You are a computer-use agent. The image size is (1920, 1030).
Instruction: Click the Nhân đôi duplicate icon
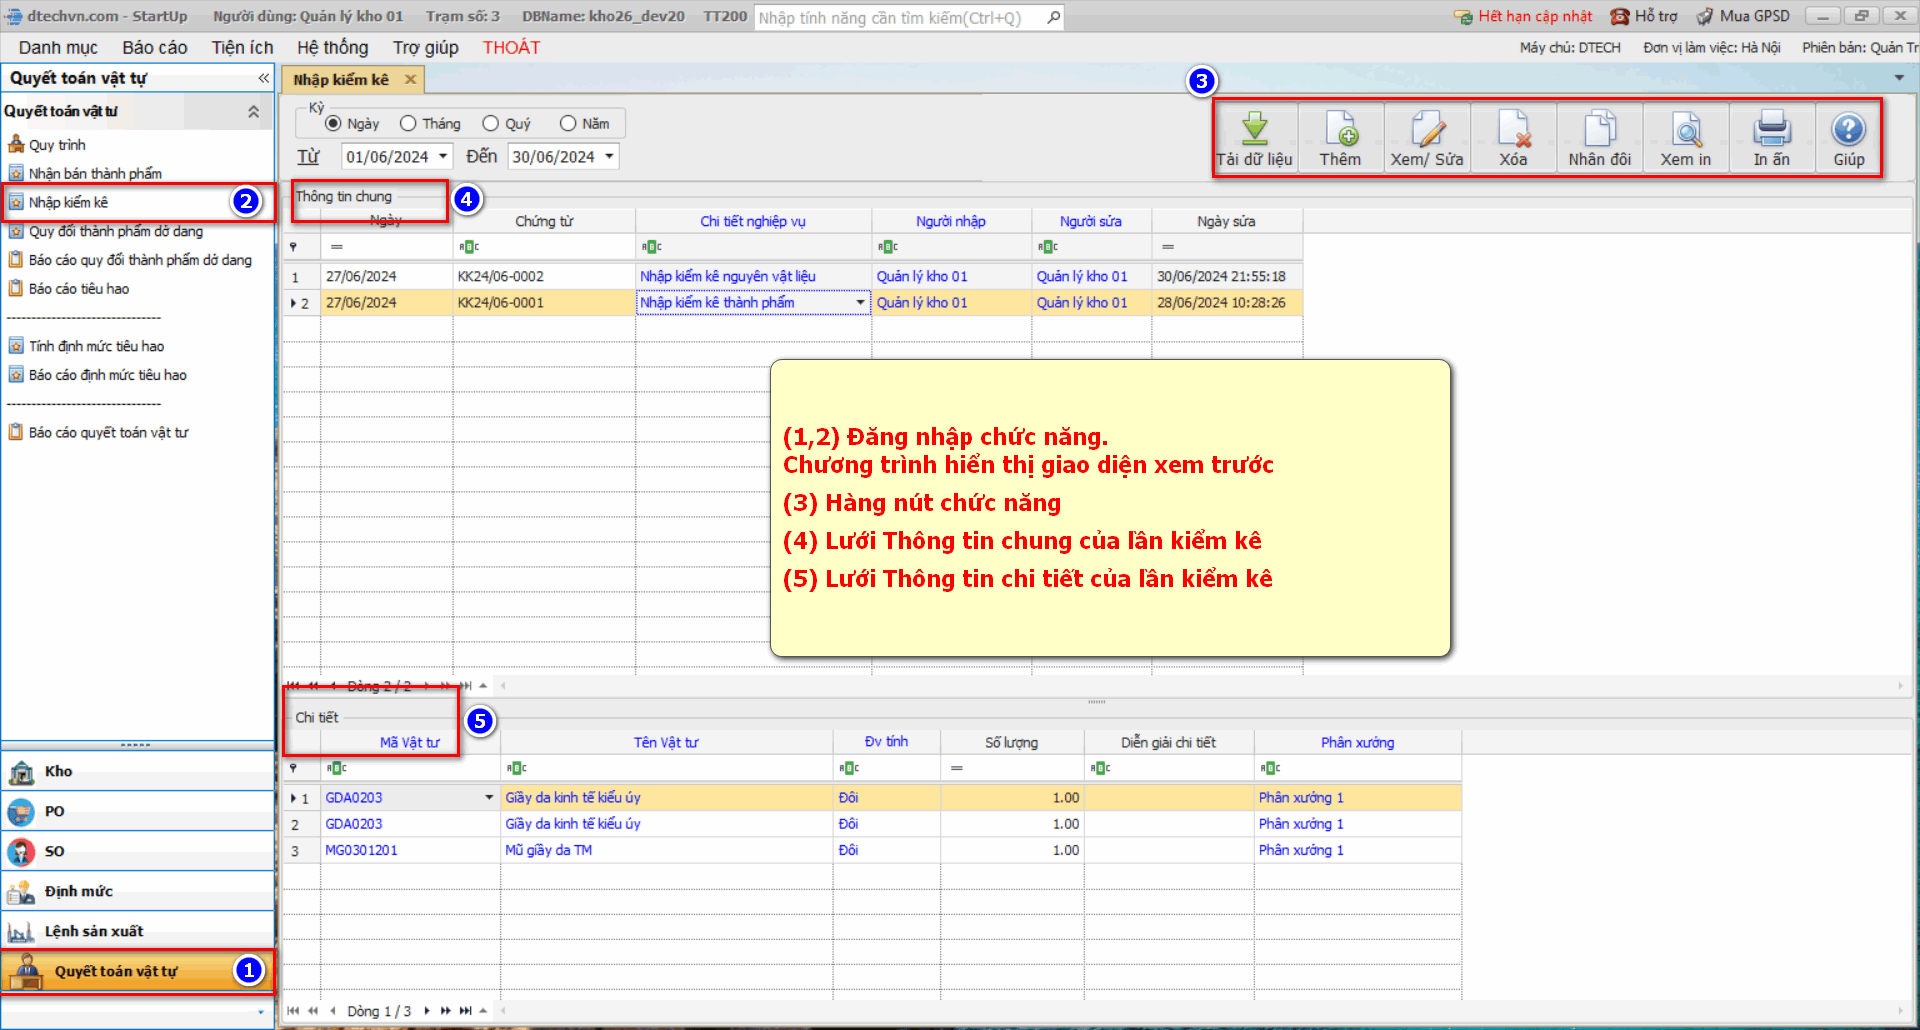click(1599, 129)
